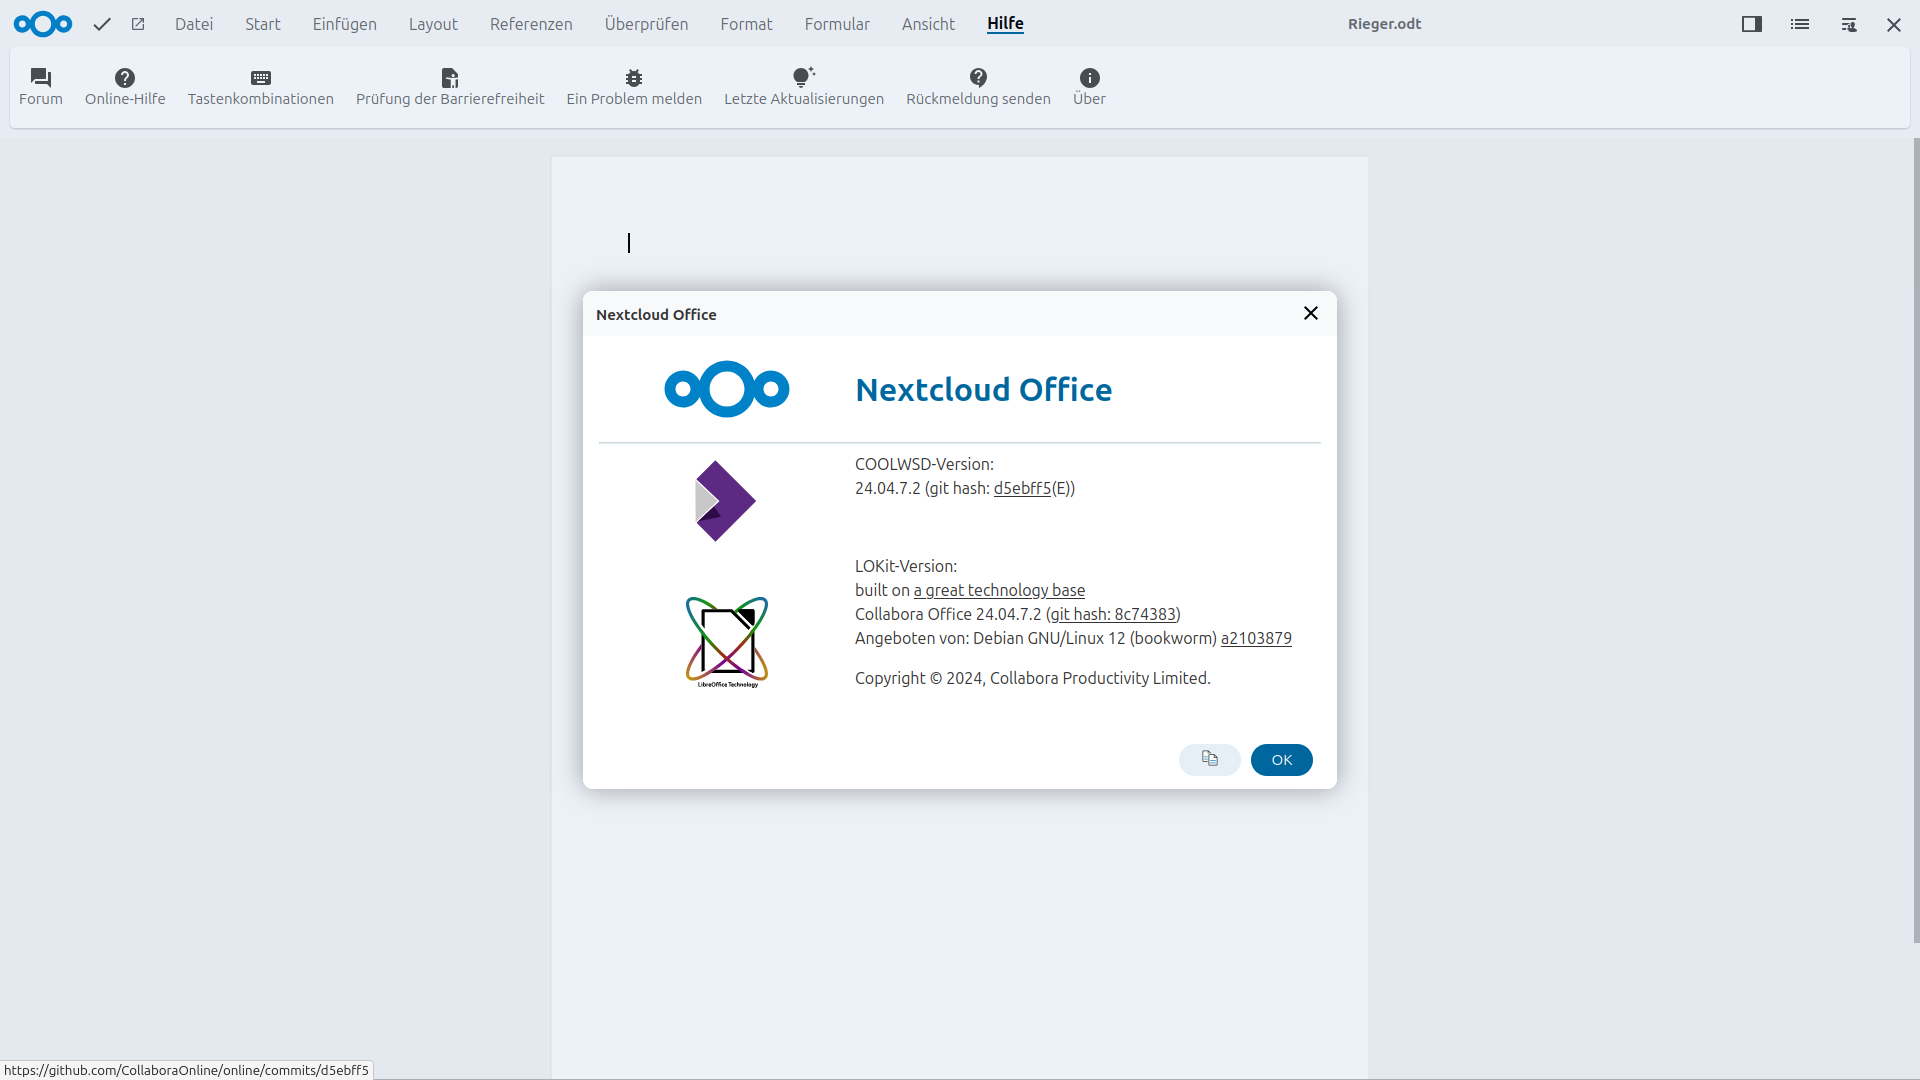The height and width of the screenshot is (1080, 1920).
Task: Follow the 'a great technology base' link
Action: click(999, 591)
